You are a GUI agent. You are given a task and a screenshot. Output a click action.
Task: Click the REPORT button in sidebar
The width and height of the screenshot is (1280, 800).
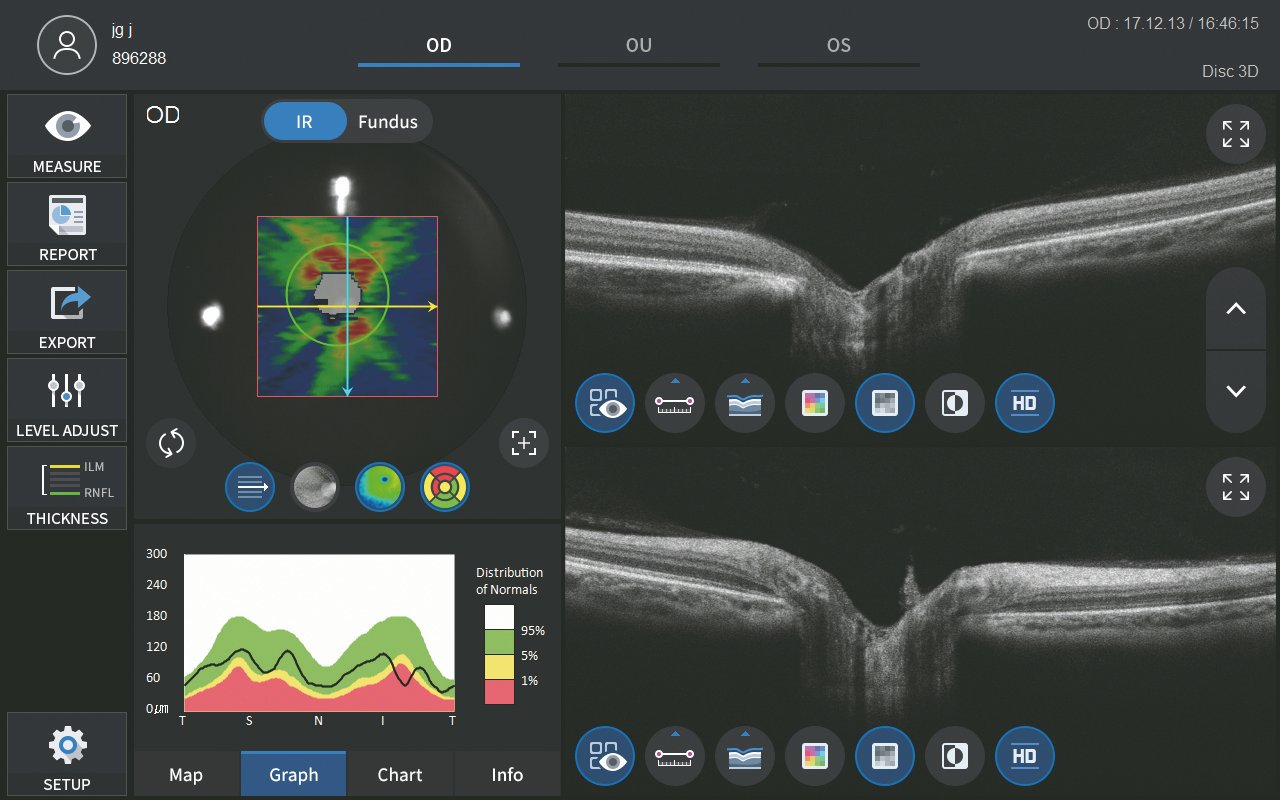67,225
